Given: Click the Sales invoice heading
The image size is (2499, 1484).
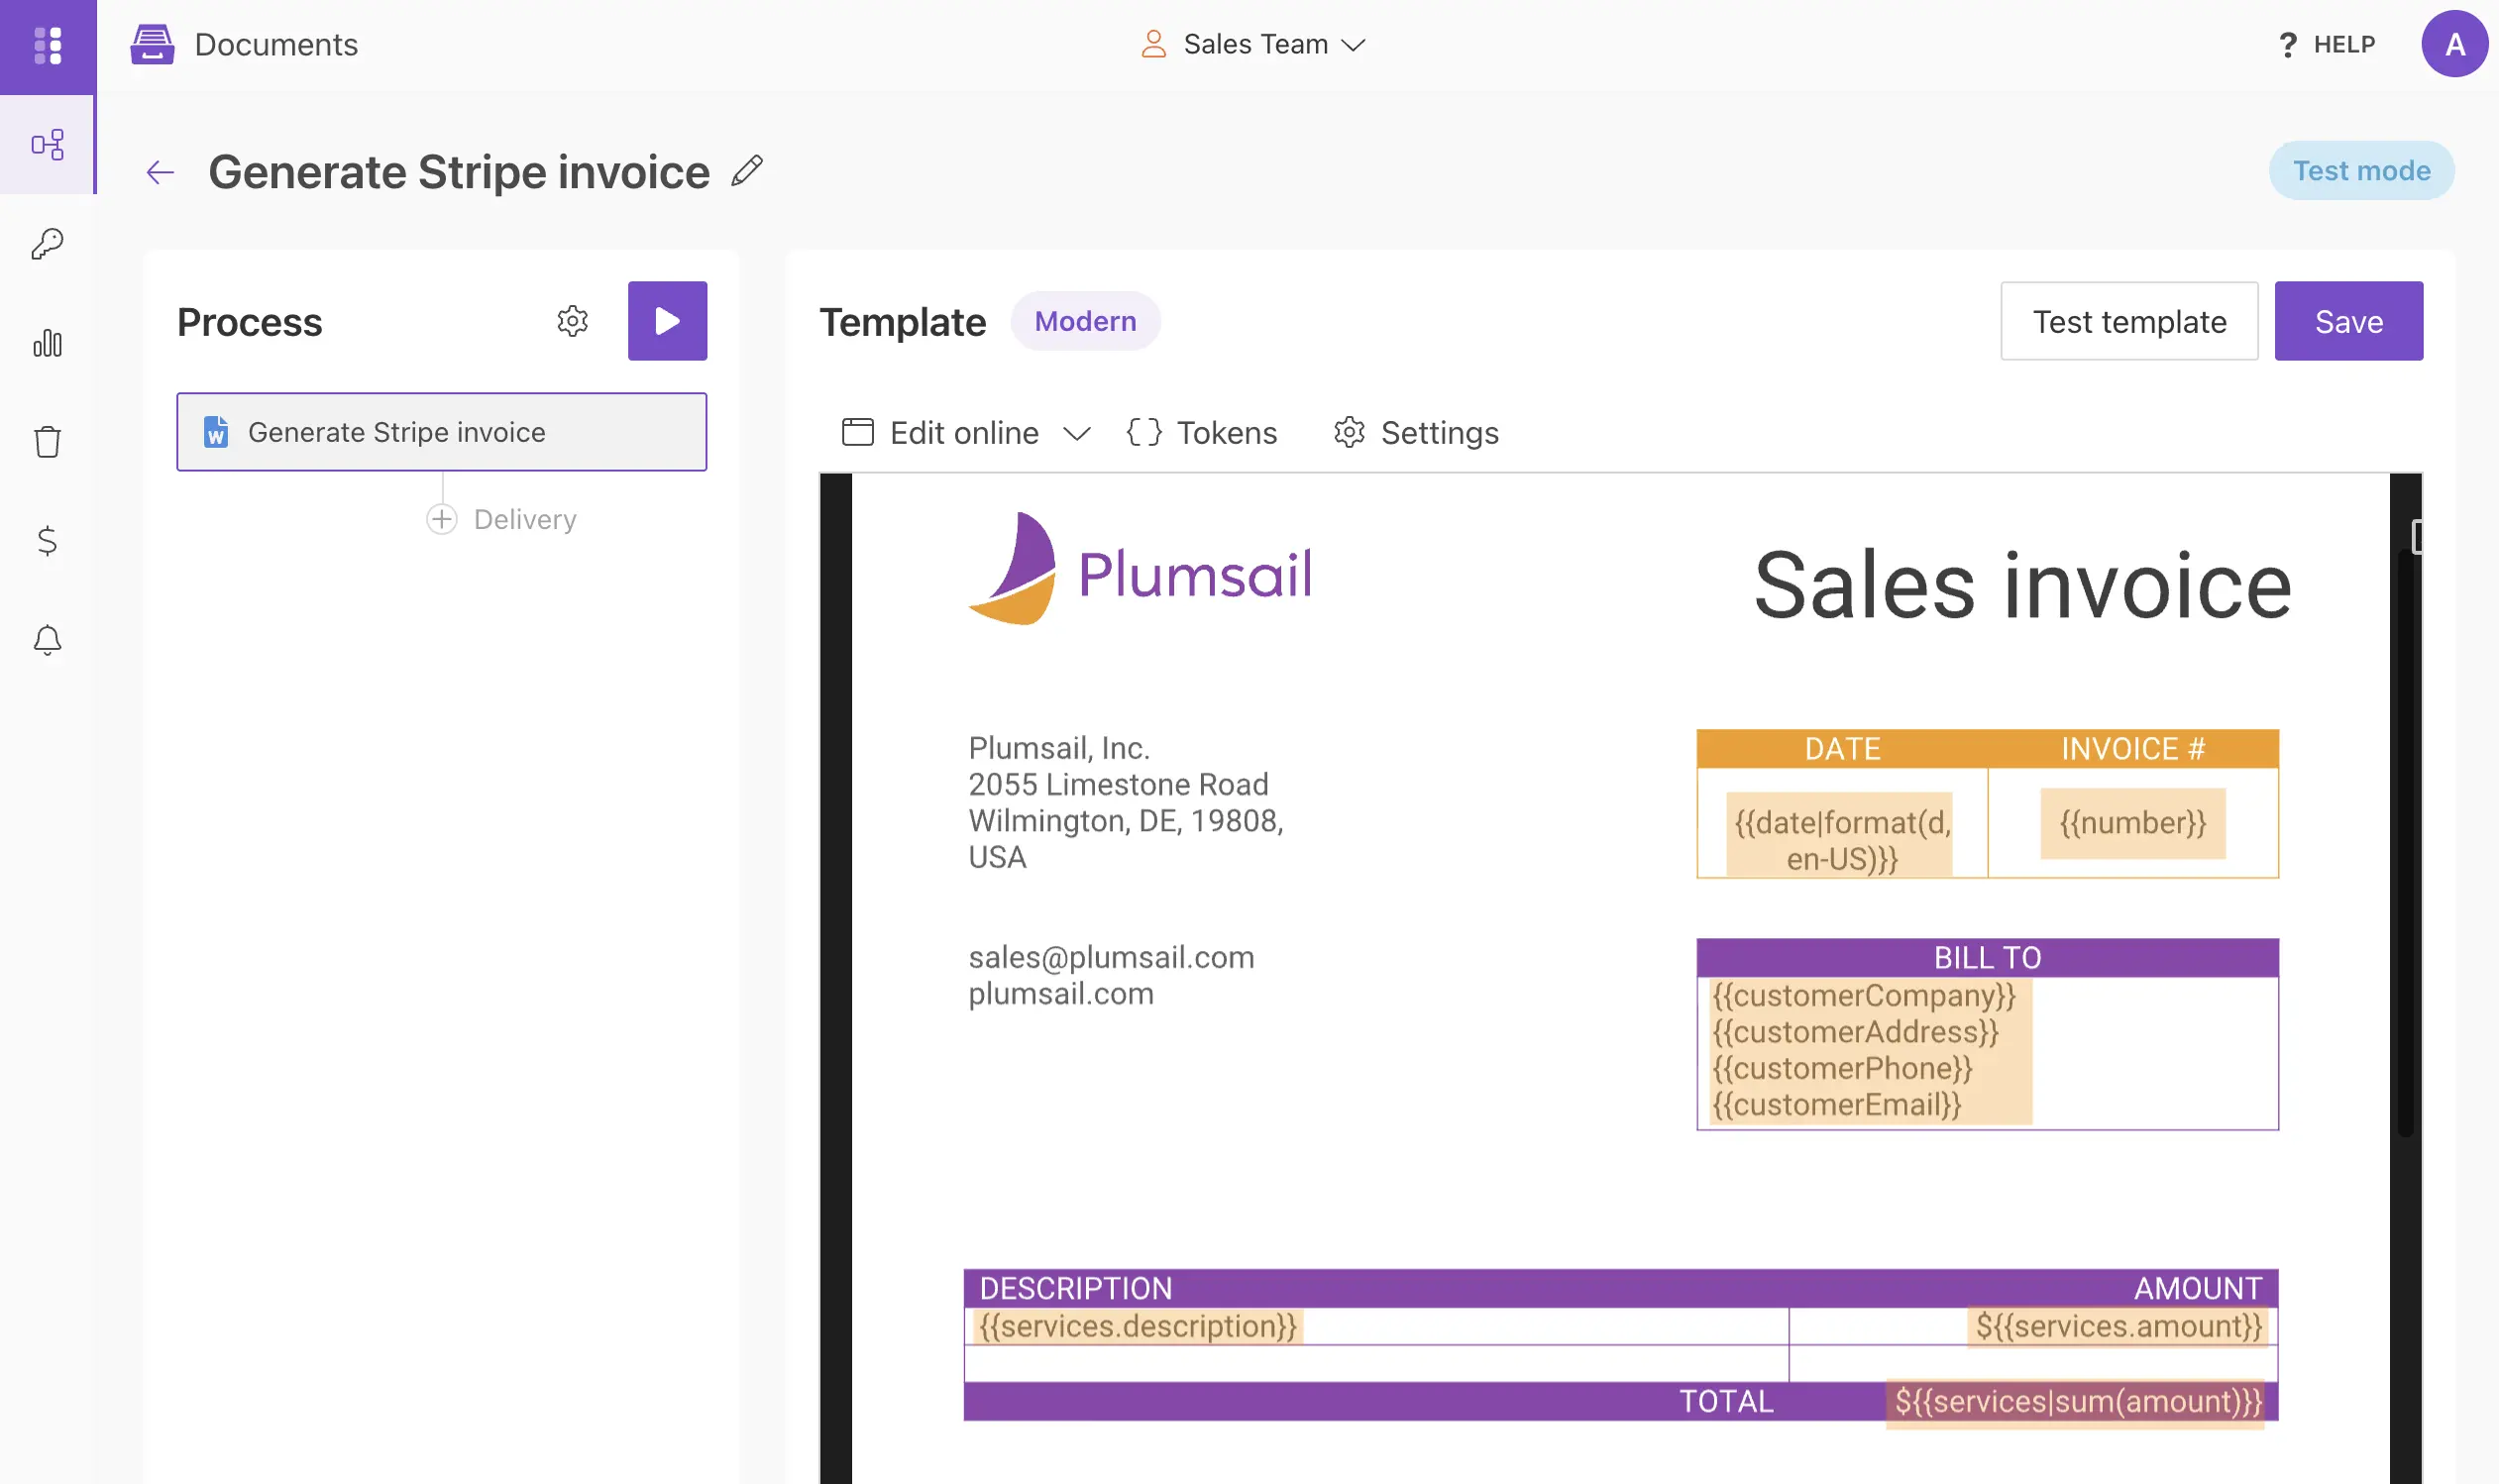Looking at the screenshot, I should (x=2023, y=586).
